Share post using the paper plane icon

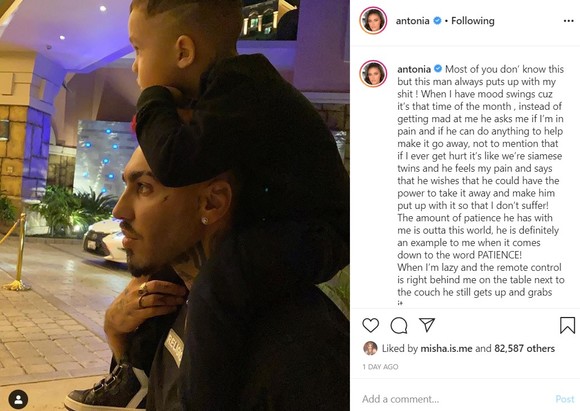point(427,324)
